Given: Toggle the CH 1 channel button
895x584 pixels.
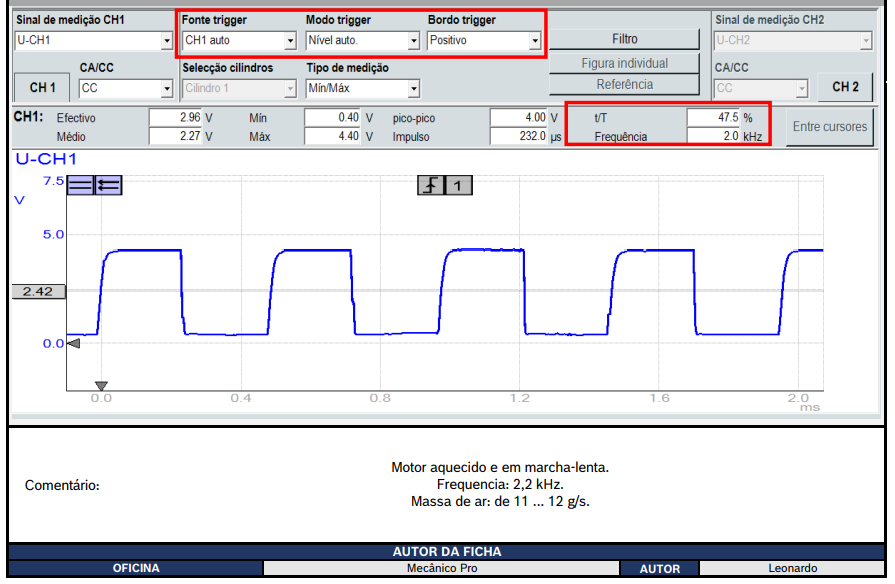Looking at the screenshot, I should (42, 88).
